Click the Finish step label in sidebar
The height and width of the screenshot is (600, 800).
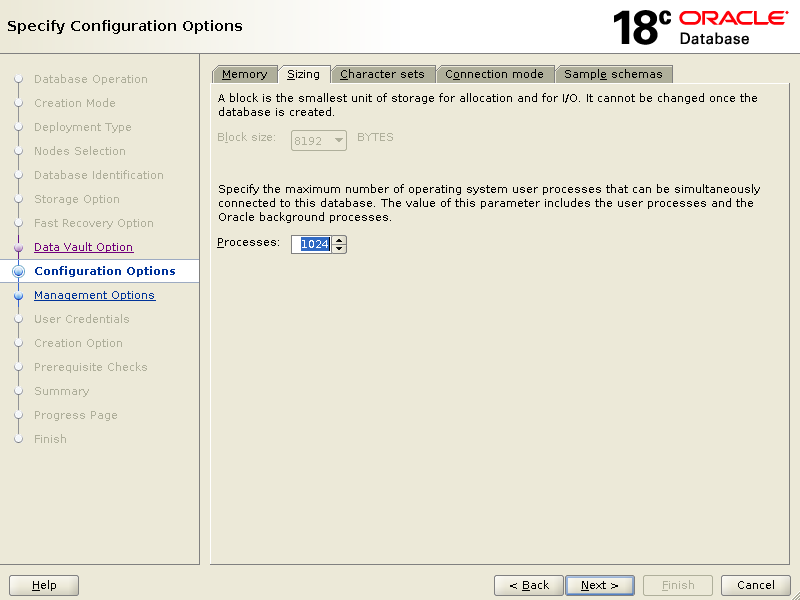tap(50, 439)
